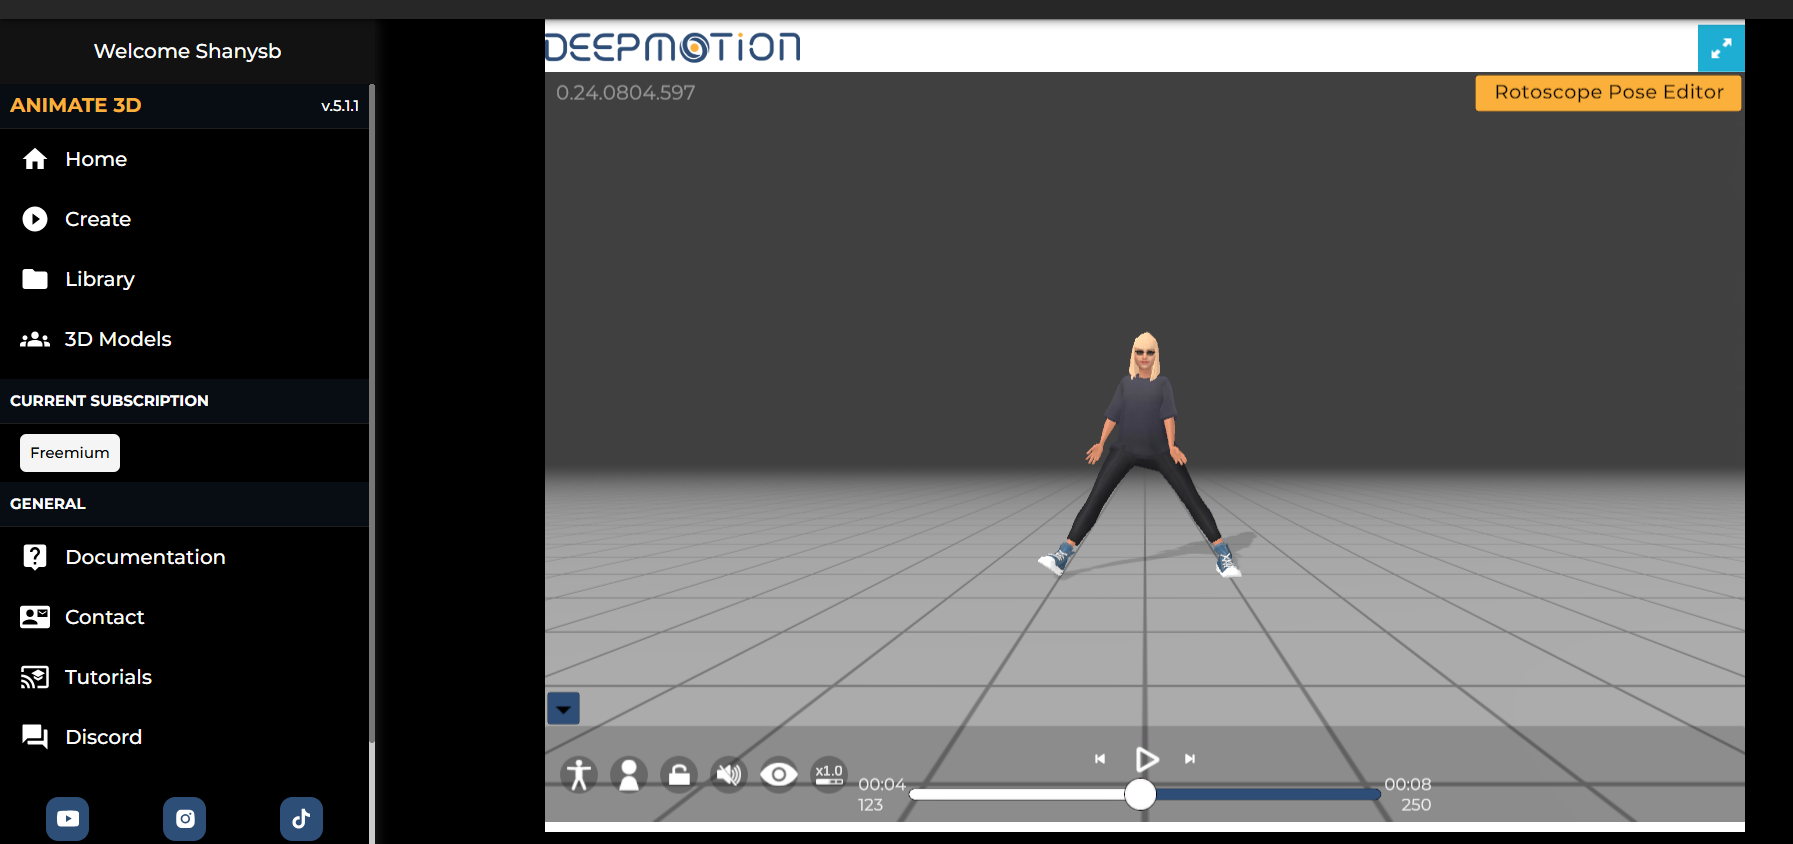This screenshot has height=844, width=1793.
Task: Click the Library folder icon
Action: point(35,279)
